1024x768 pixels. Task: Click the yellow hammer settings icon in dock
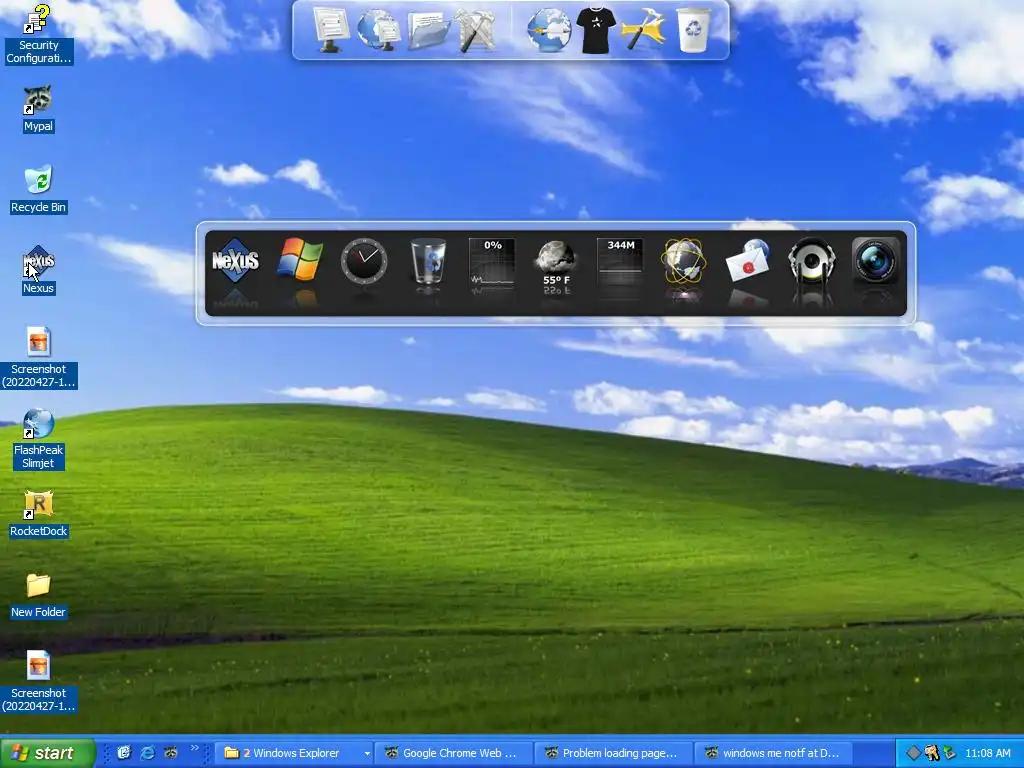click(644, 30)
